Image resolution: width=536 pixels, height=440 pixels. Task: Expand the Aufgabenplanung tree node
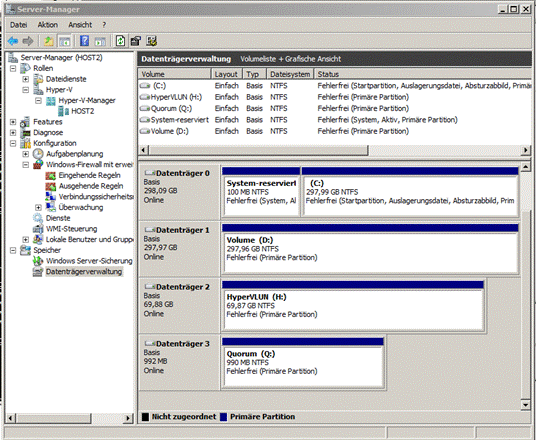[x=26, y=154]
